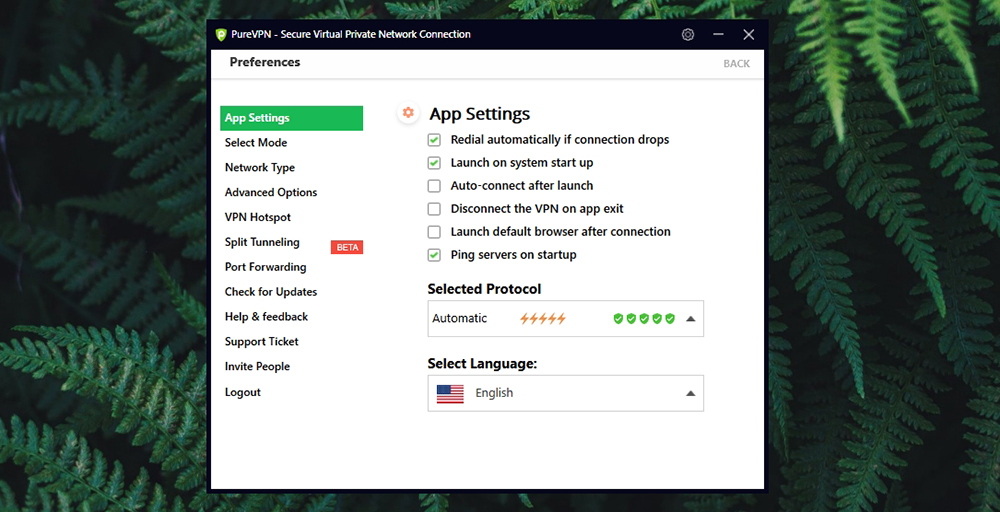Expand the Select Language dropdown arrow
The height and width of the screenshot is (512, 1000).
point(690,393)
